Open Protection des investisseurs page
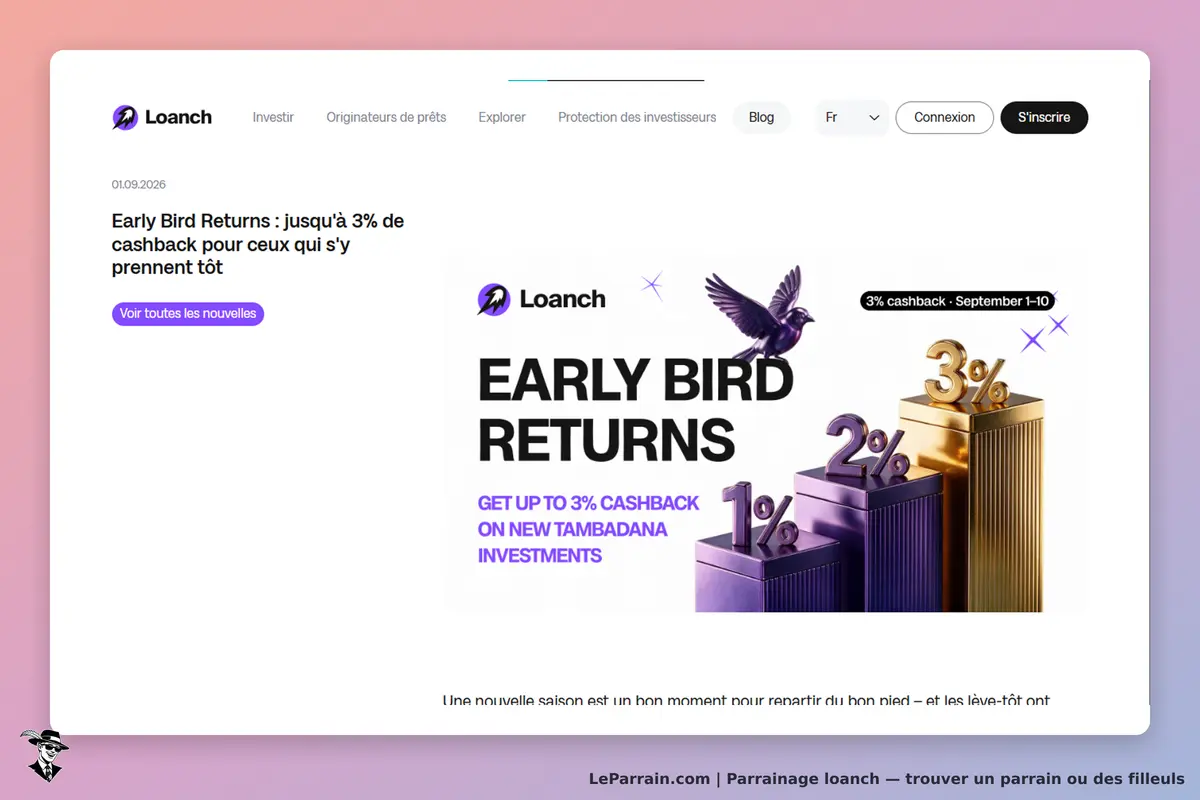 pyautogui.click(x=637, y=117)
